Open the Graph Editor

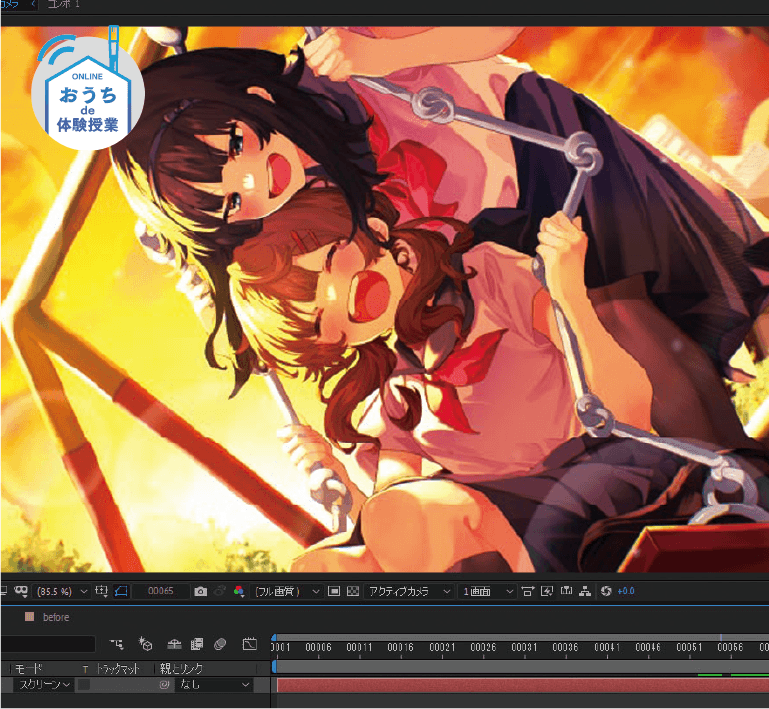click(250, 644)
